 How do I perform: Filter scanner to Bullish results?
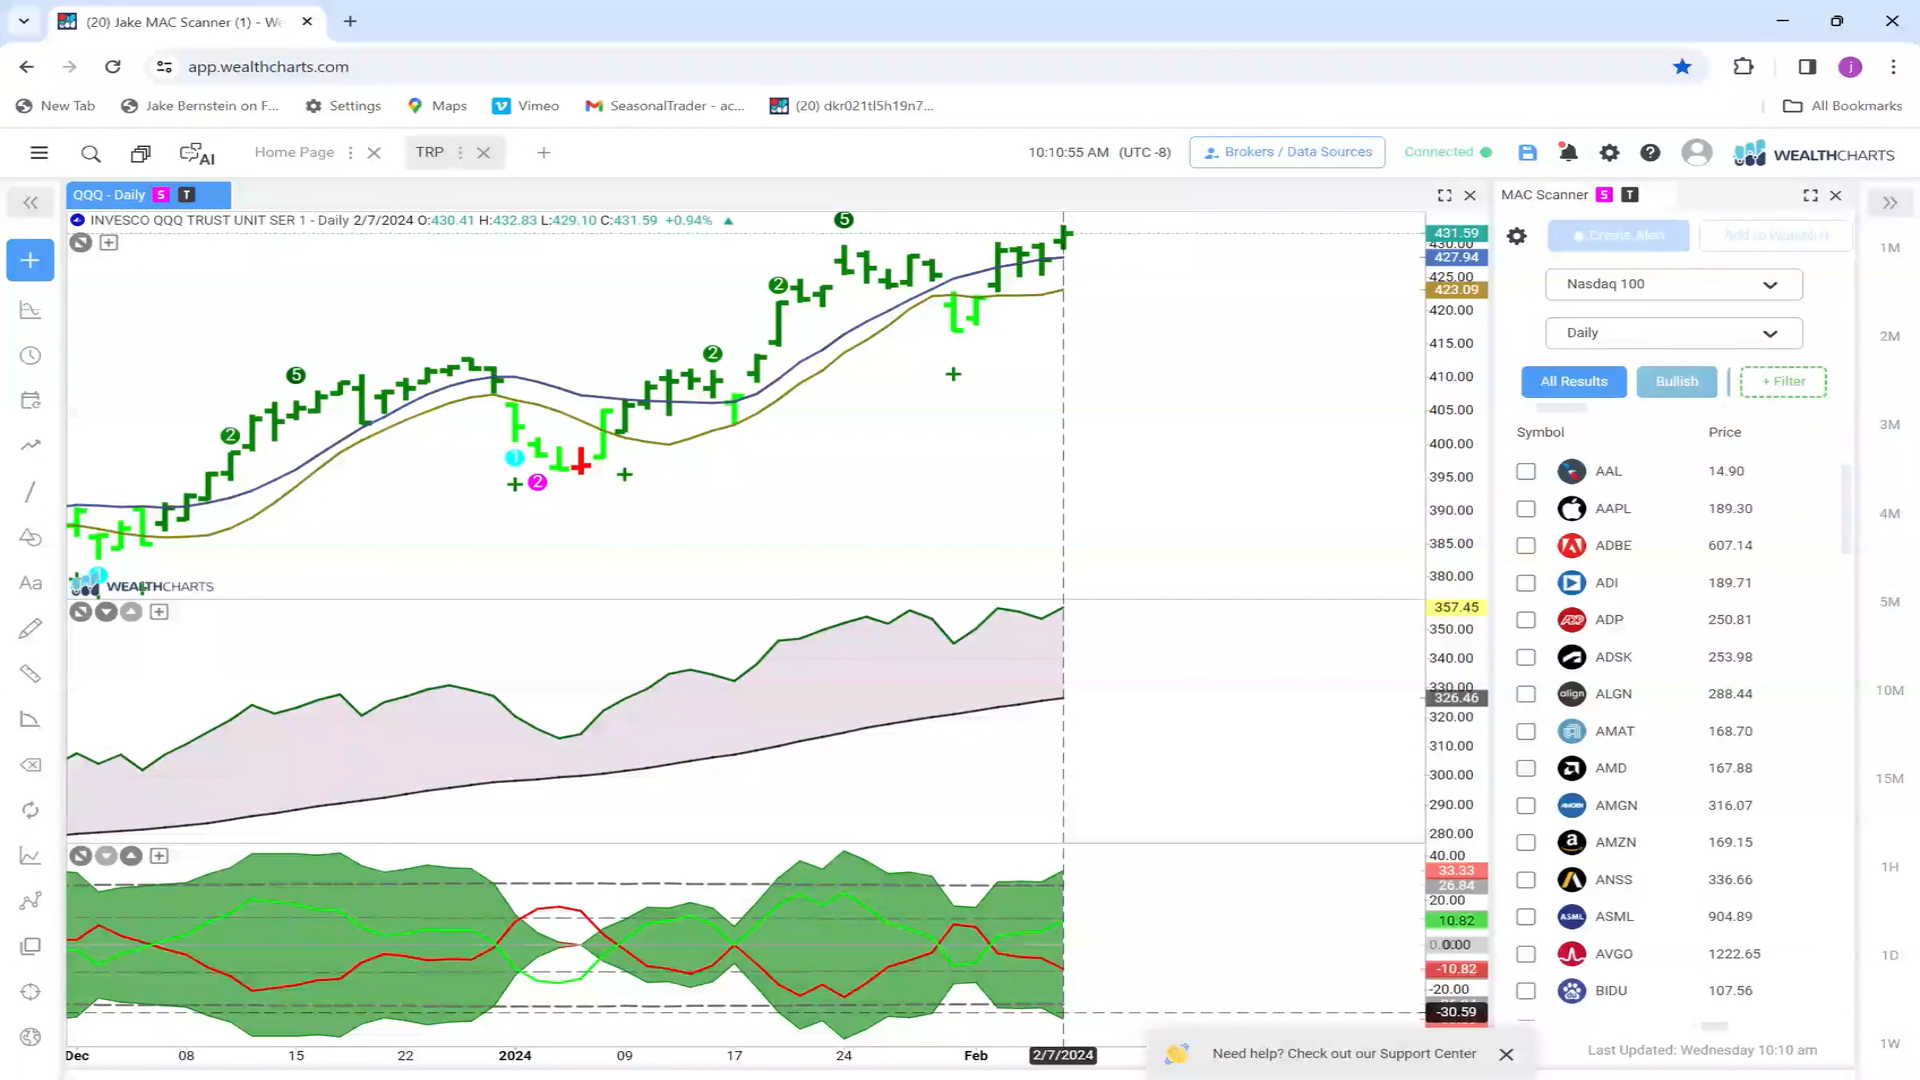1676,382
